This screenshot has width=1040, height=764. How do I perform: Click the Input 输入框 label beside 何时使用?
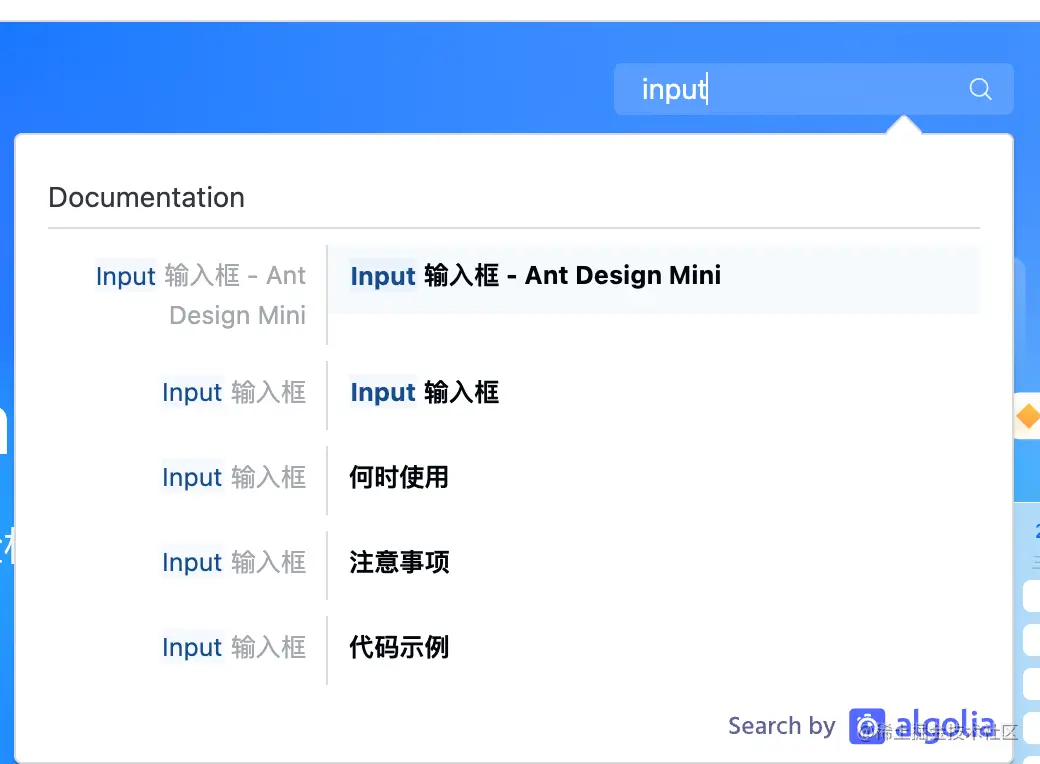(x=234, y=477)
